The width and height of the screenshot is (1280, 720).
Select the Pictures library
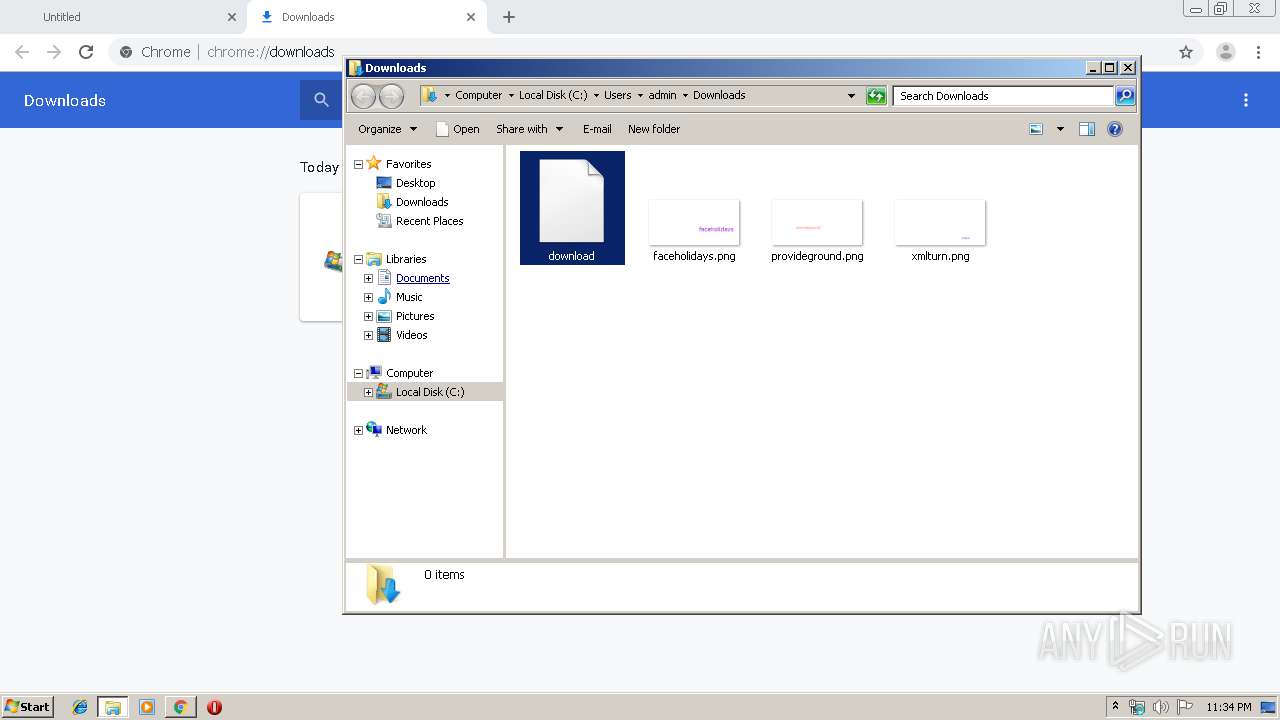click(414, 316)
